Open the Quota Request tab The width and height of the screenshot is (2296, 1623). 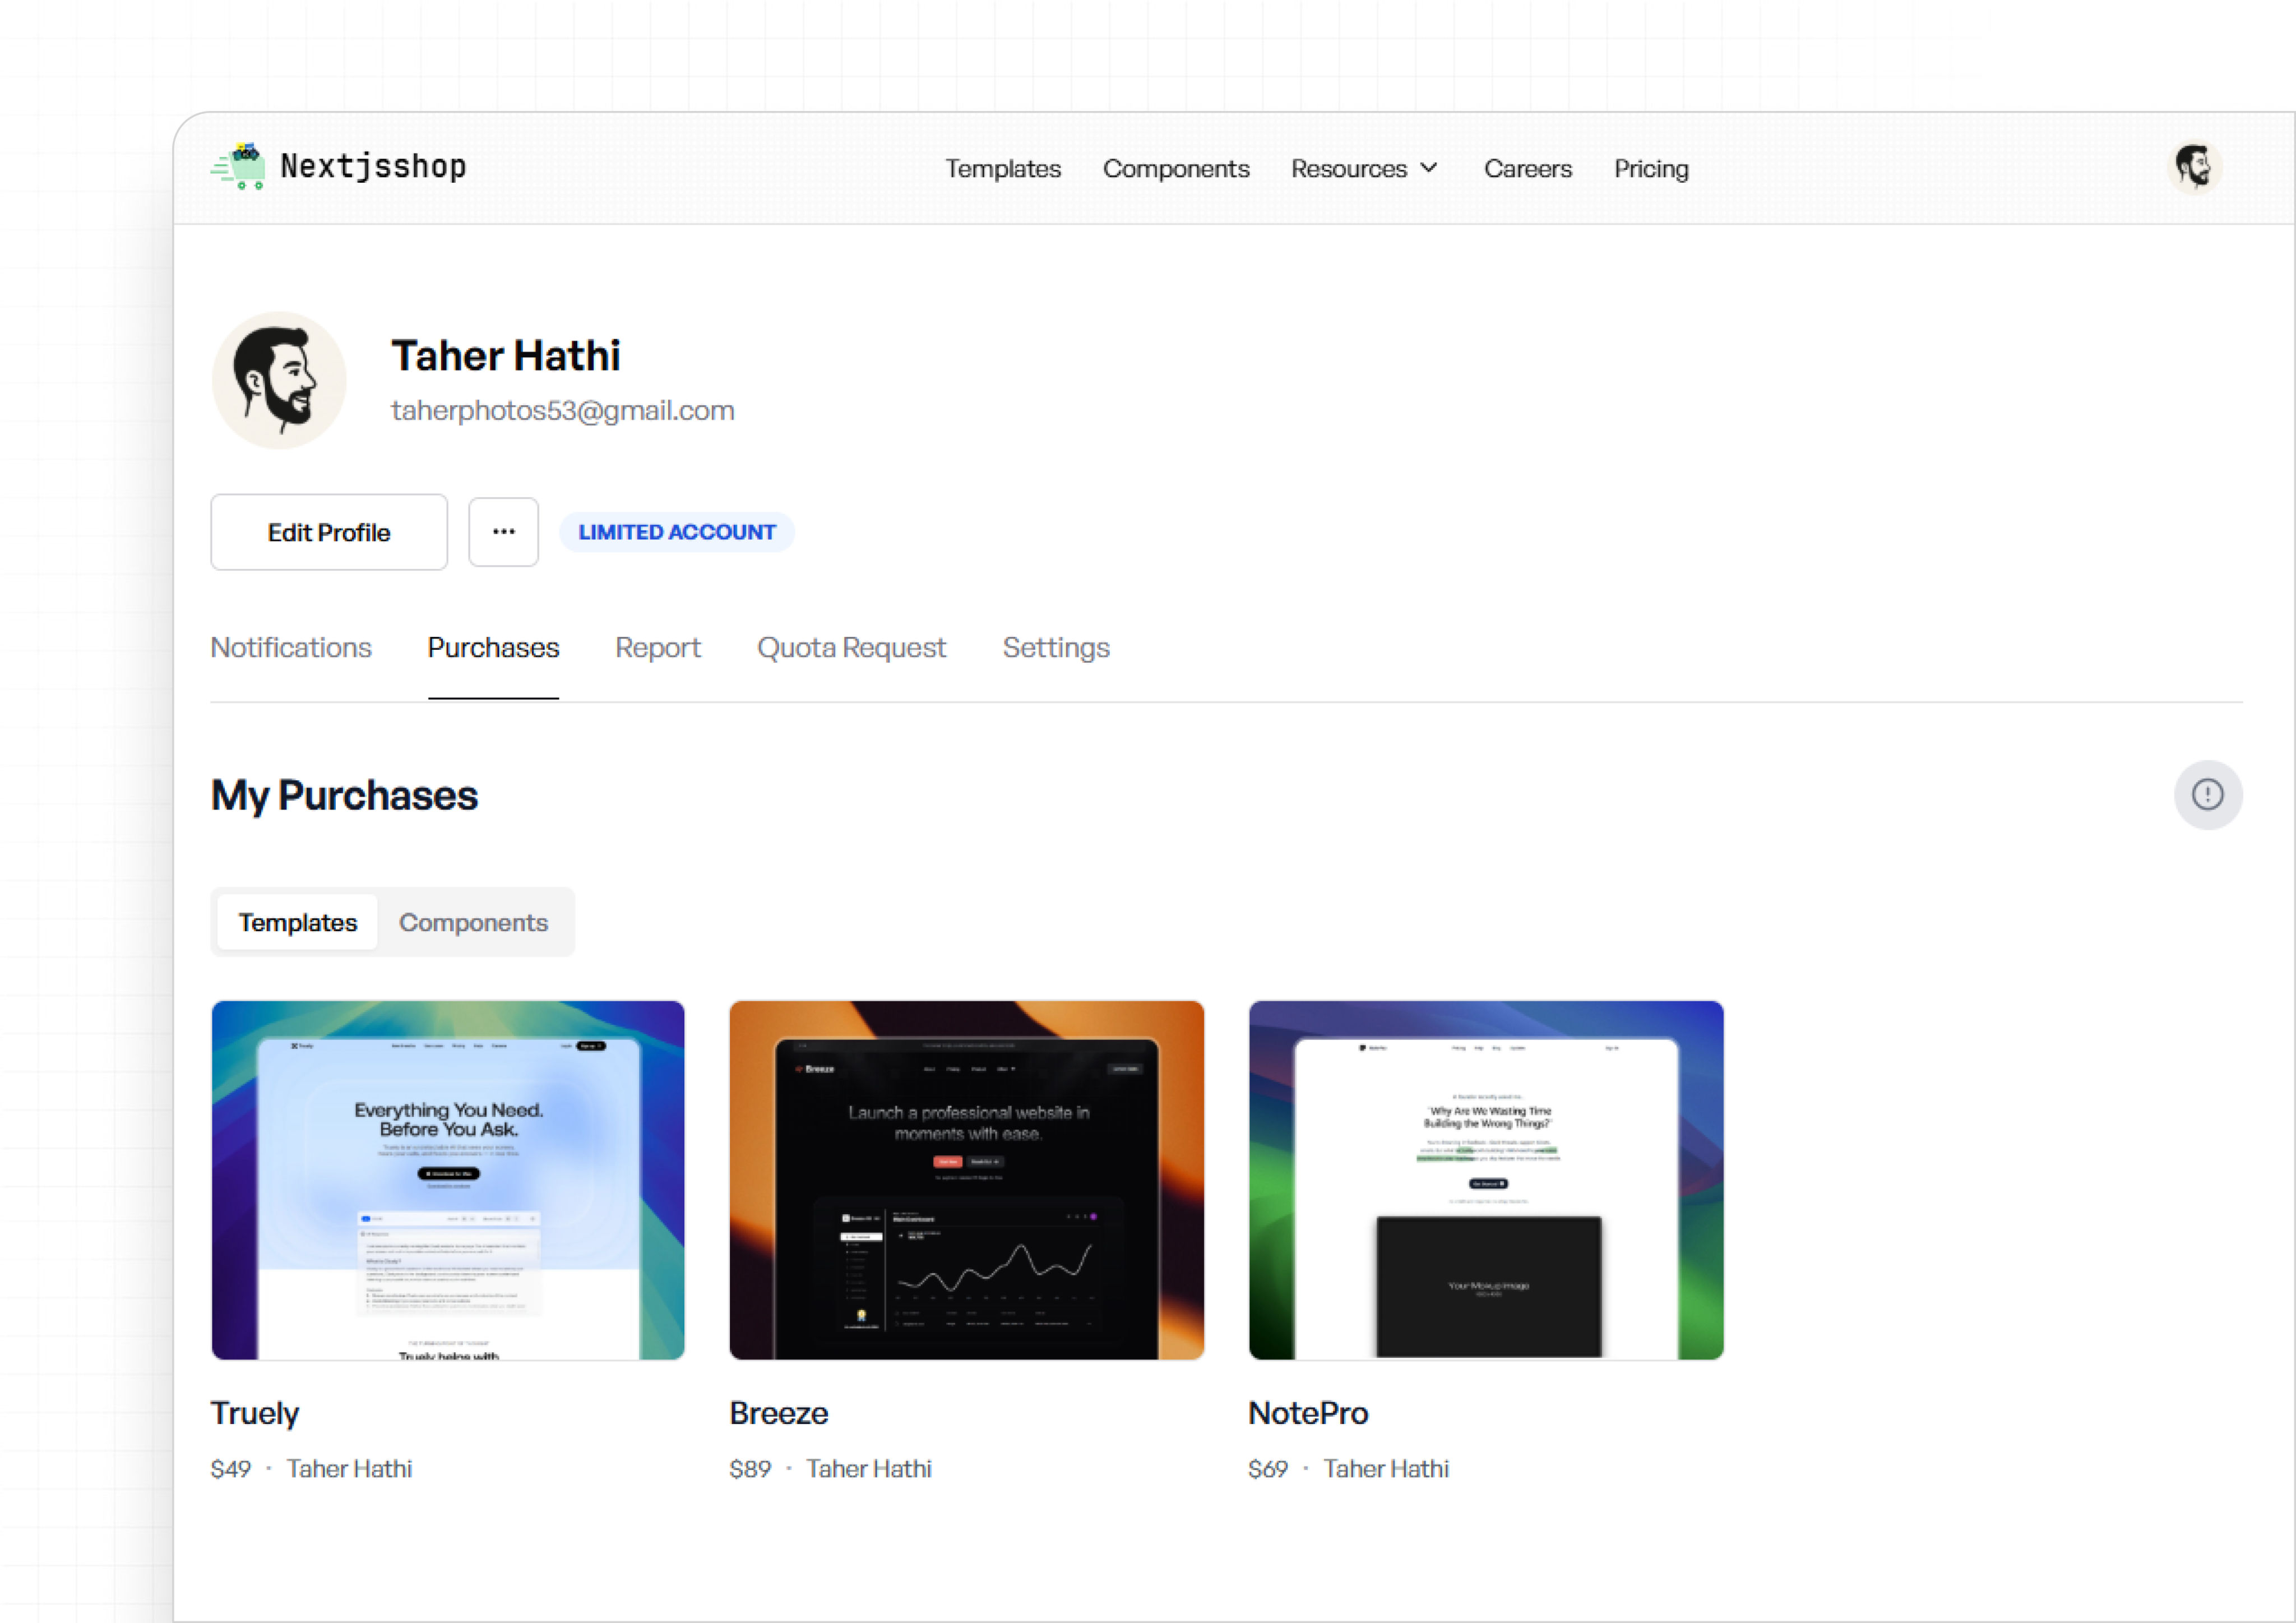click(851, 648)
